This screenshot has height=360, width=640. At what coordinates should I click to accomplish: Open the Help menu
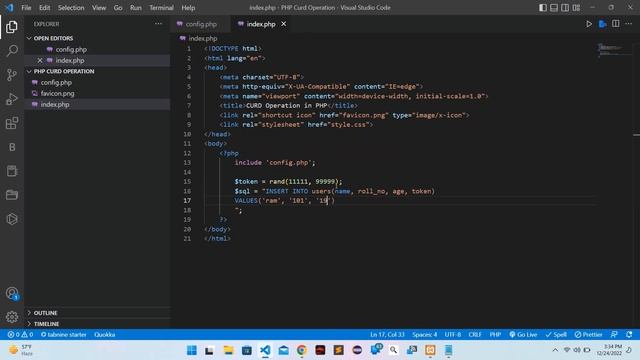click(x=188, y=8)
